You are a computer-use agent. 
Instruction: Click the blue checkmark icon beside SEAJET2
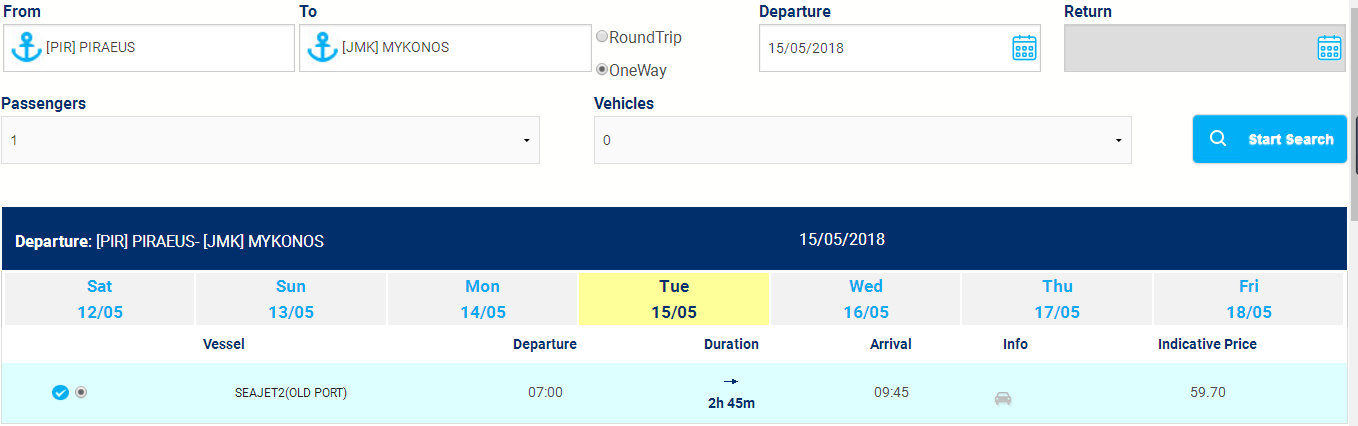tap(60, 393)
